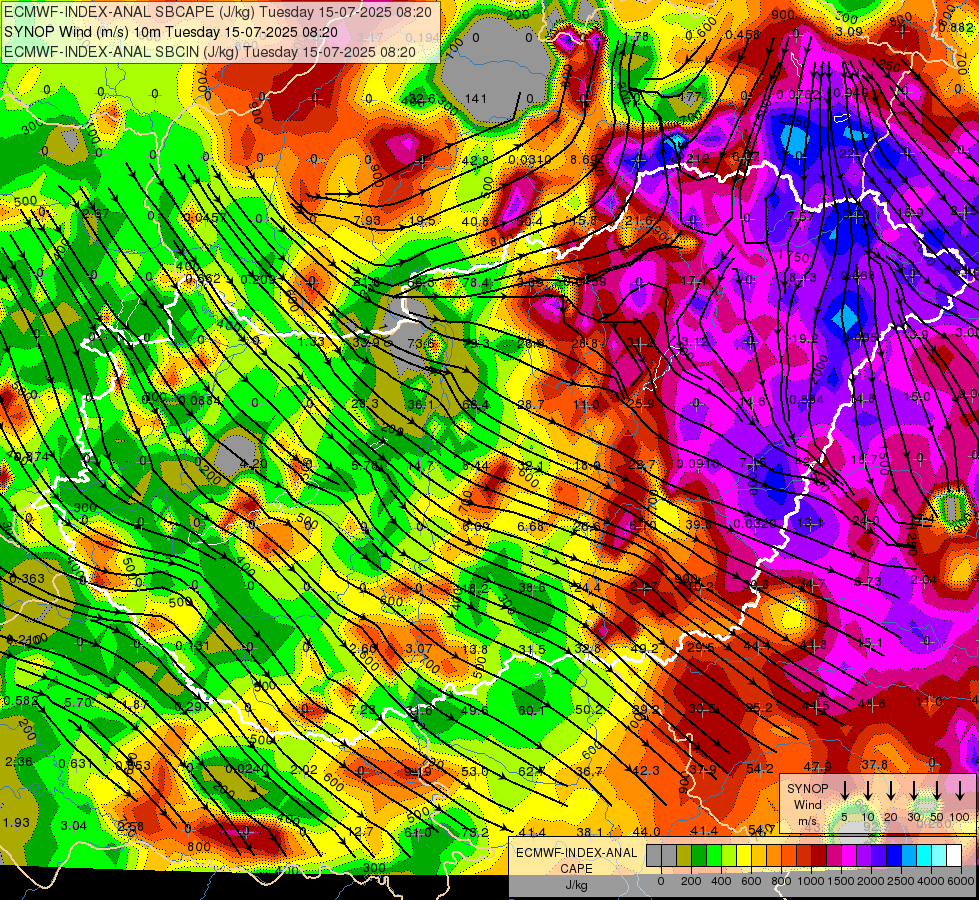Image resolution: width=979 pixels, height=900 pixels.
Task: Click the '0.363' value on the map
Action: [x=27, y=578]
